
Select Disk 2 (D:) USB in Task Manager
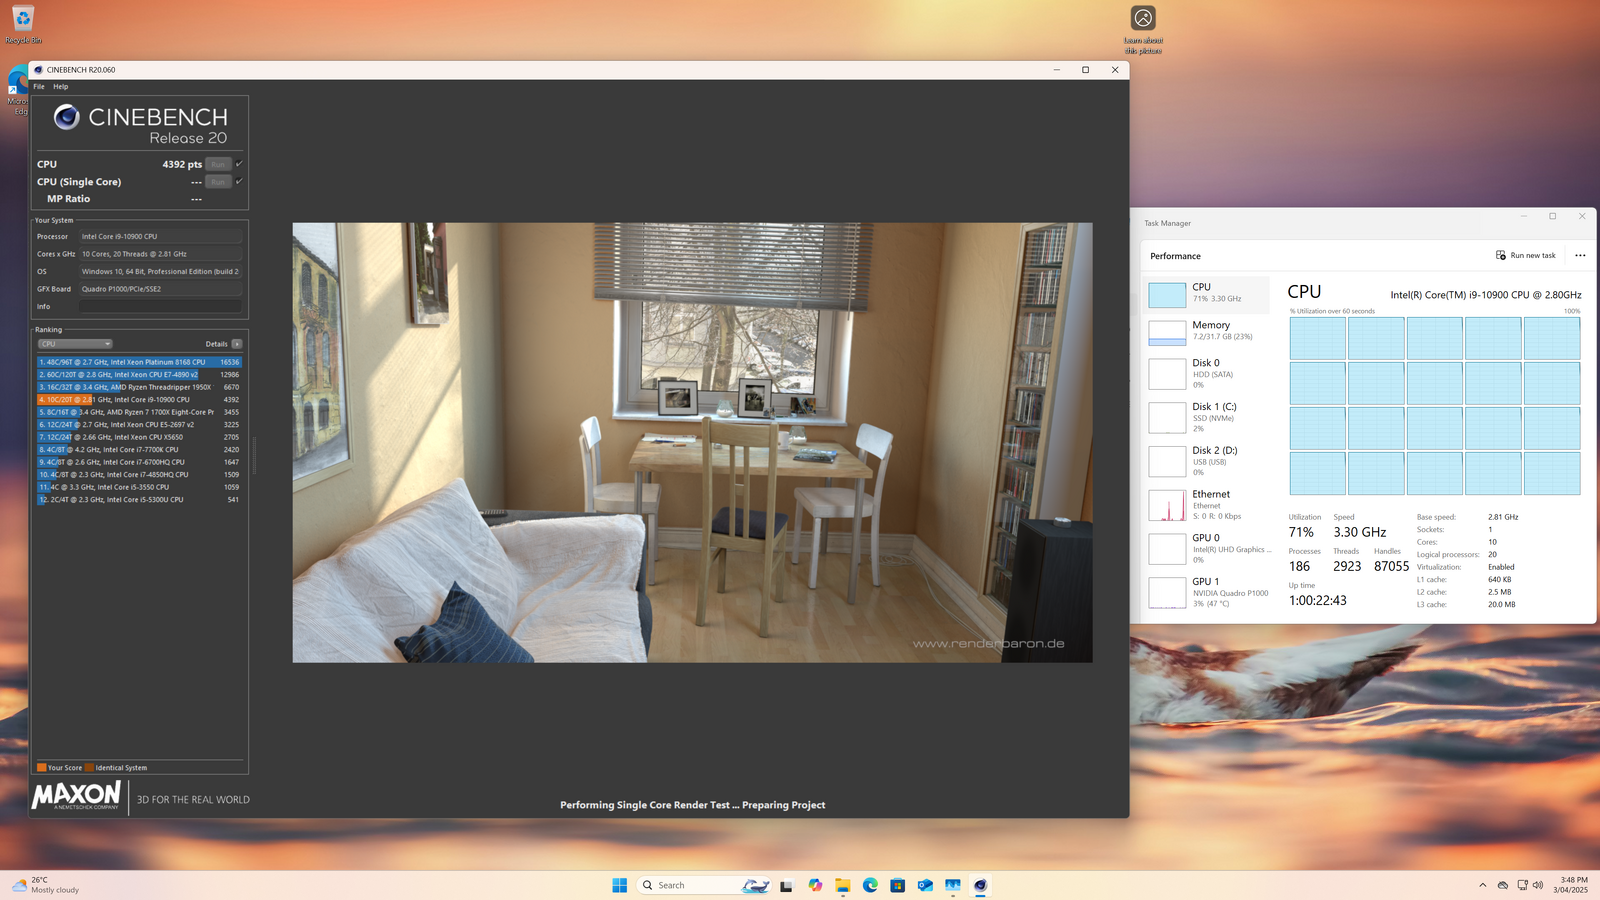tap(1206, 461)
